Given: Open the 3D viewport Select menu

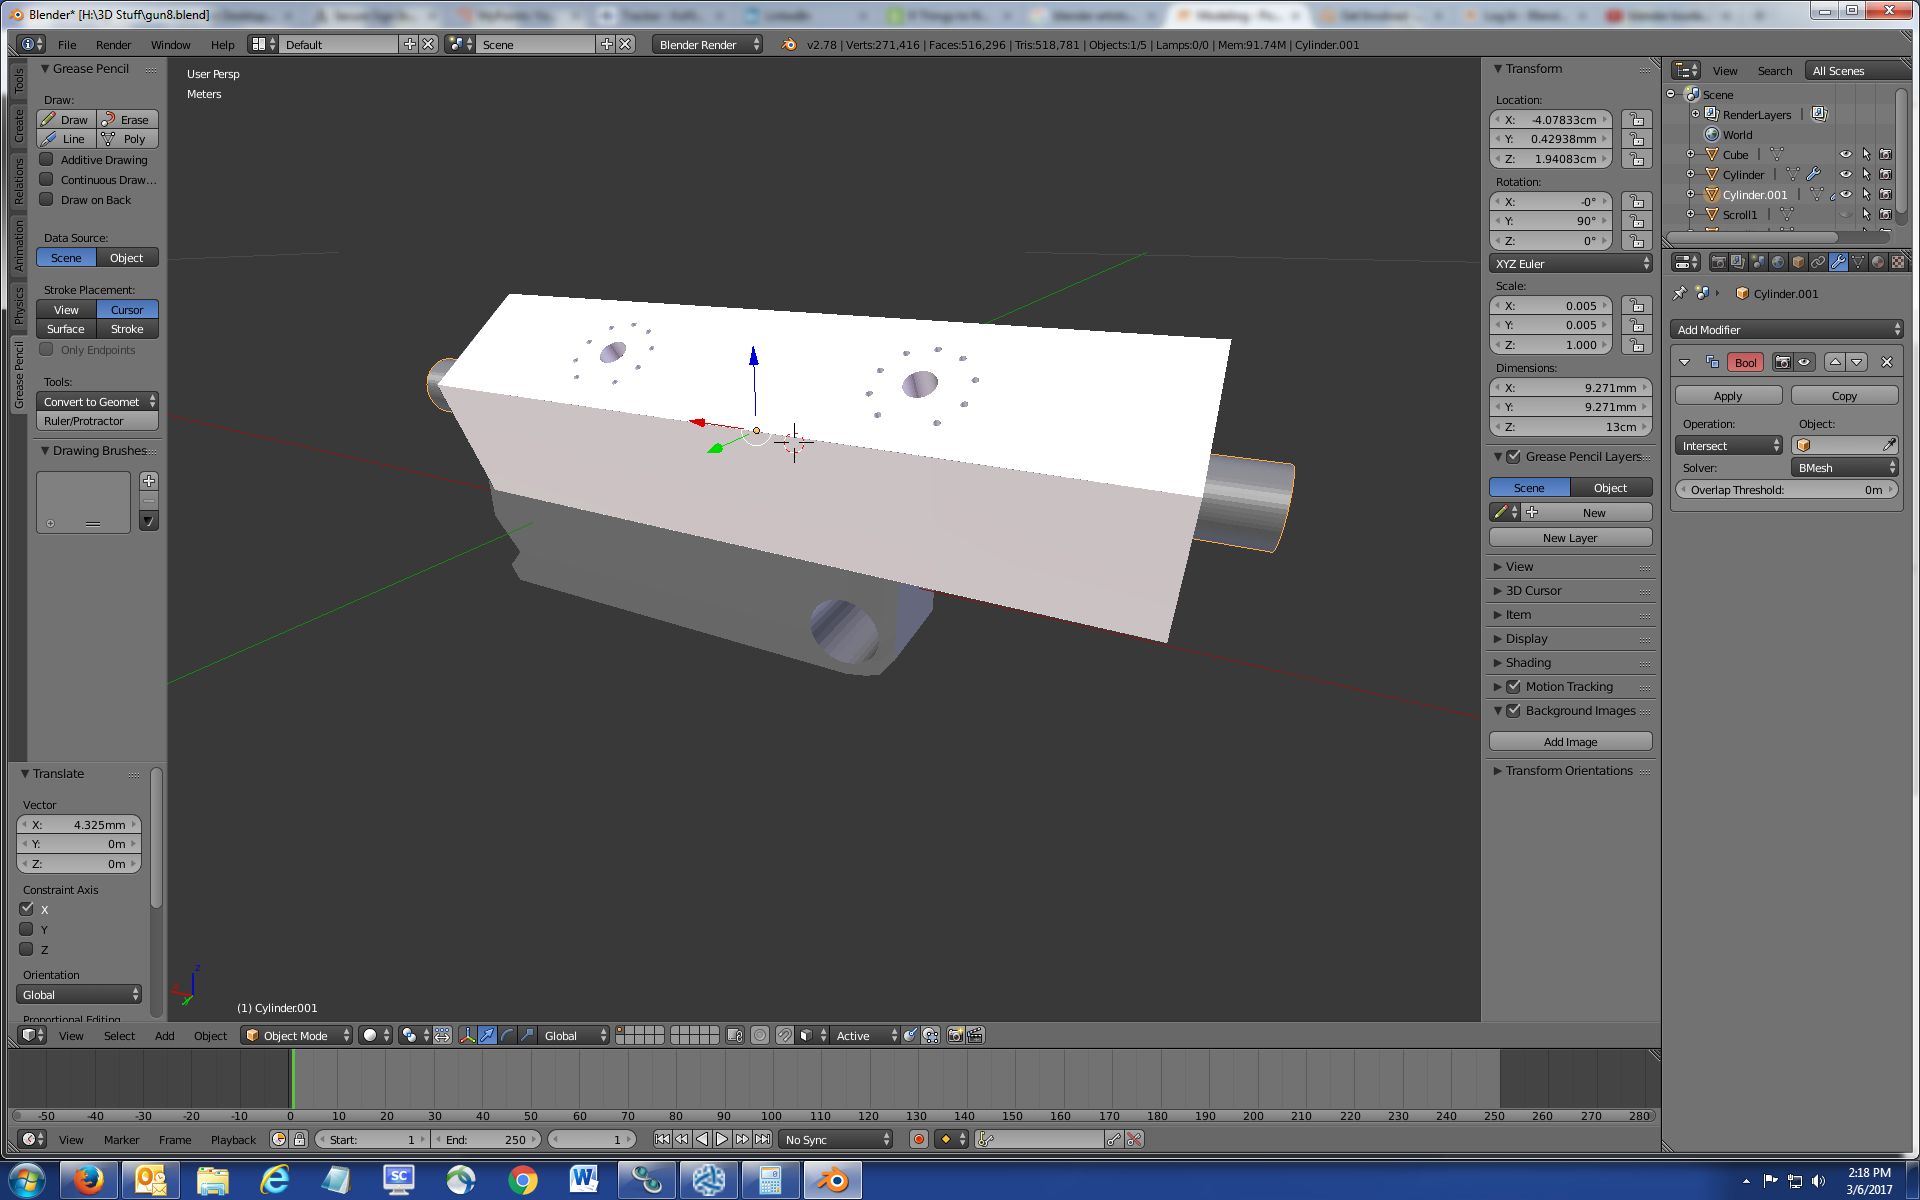Looking at the screenshot, I should tap(119, 1035).
